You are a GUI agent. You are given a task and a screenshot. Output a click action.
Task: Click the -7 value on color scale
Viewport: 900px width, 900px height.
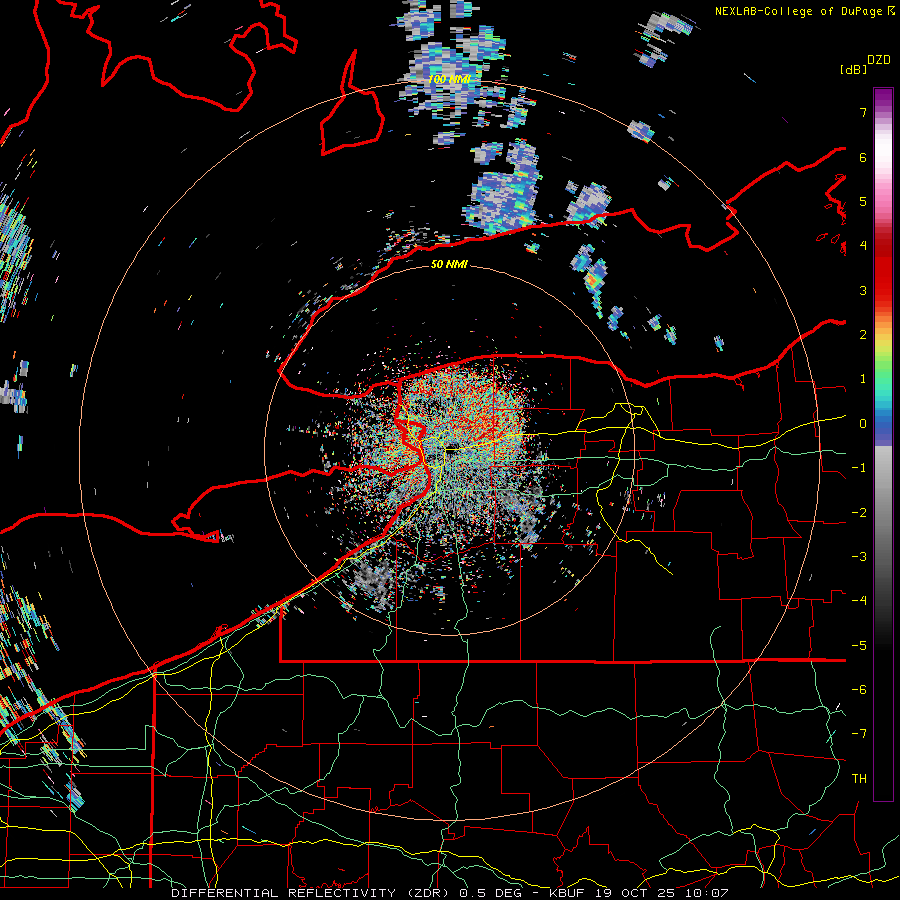(x=859, y=734)
